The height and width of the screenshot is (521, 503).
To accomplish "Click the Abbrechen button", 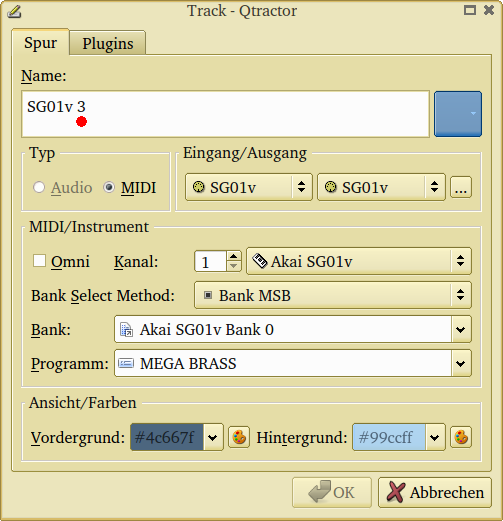I will [435, 492].
